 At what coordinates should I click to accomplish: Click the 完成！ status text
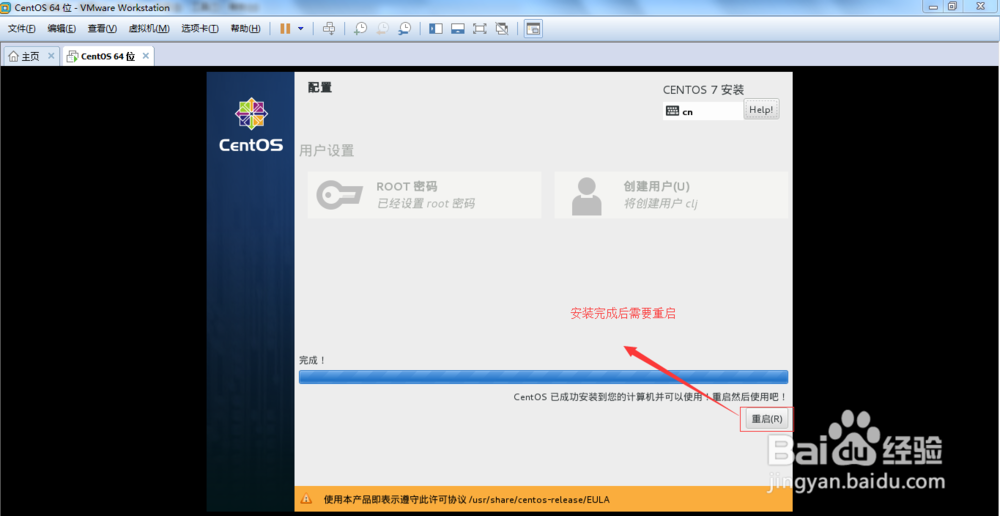(x=312, y=360)
